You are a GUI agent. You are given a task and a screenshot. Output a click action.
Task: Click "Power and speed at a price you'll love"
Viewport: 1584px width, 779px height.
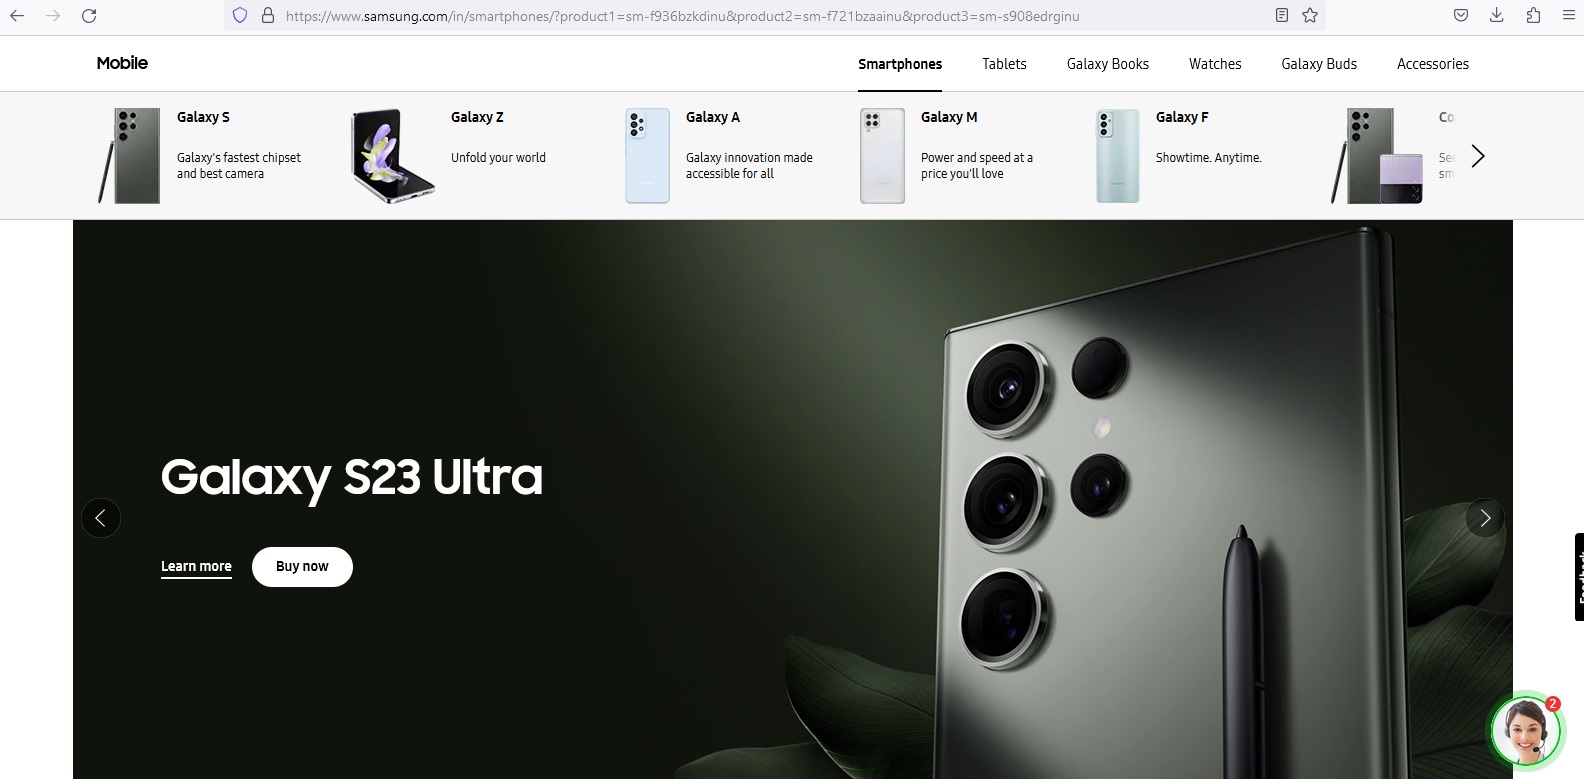click(977, 166)
